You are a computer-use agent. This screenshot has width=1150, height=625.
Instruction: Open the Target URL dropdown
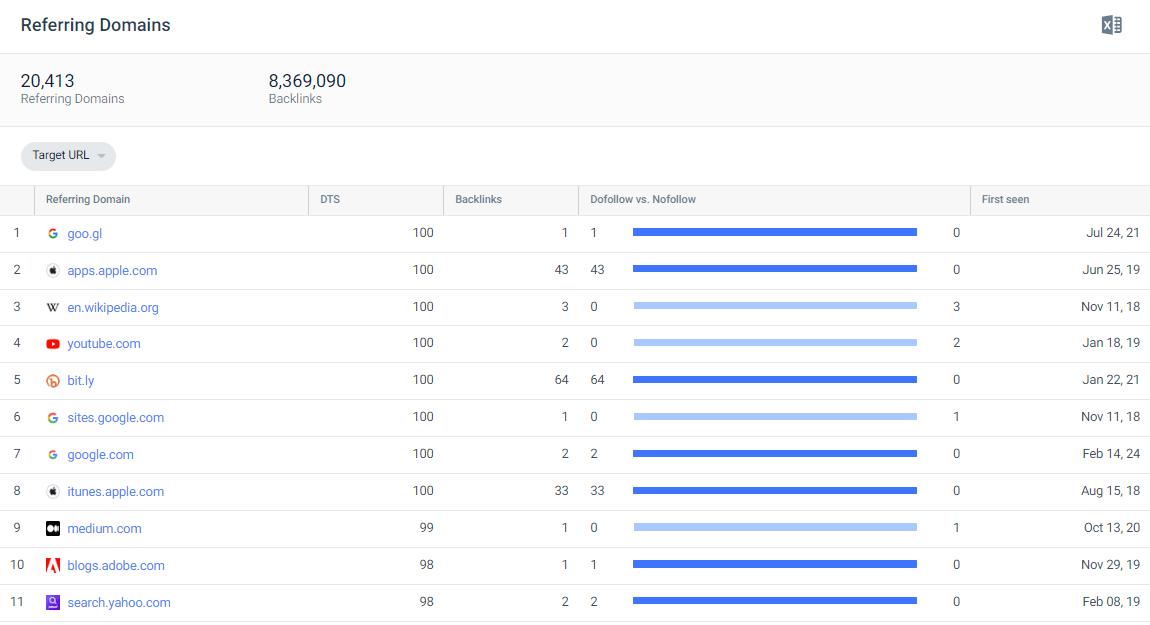67,156
